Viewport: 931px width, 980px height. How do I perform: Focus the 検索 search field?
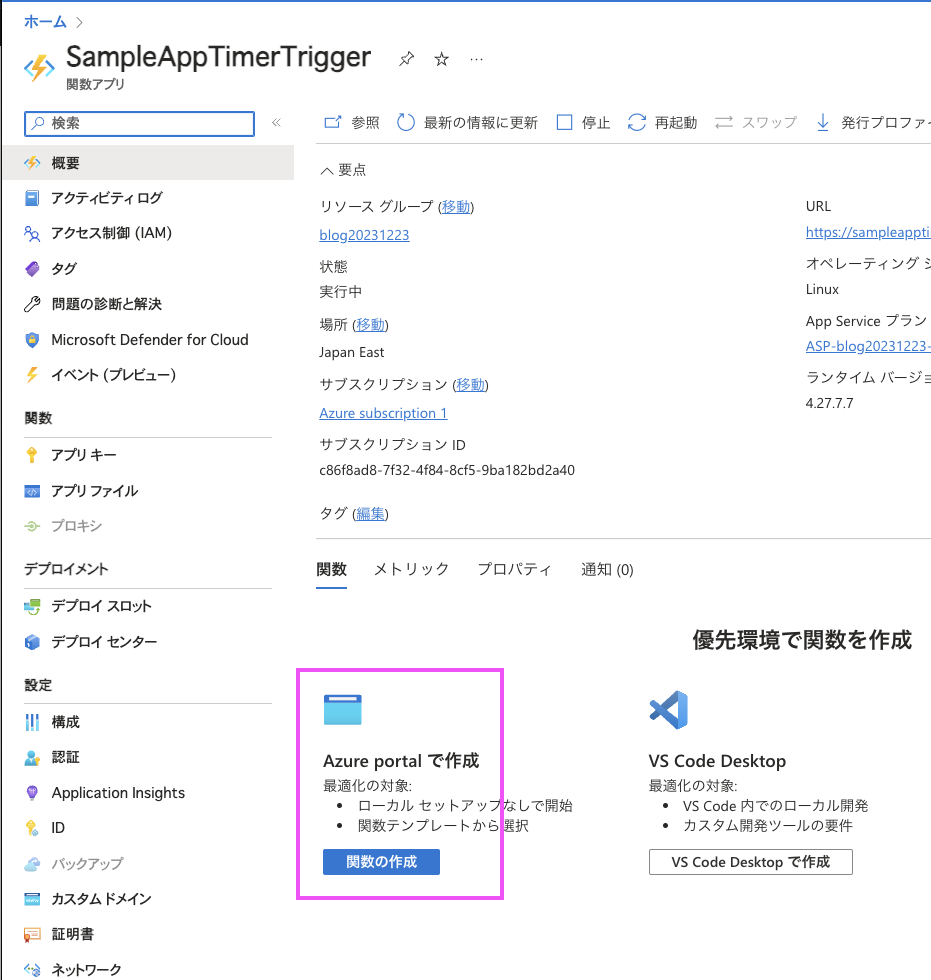139,123
